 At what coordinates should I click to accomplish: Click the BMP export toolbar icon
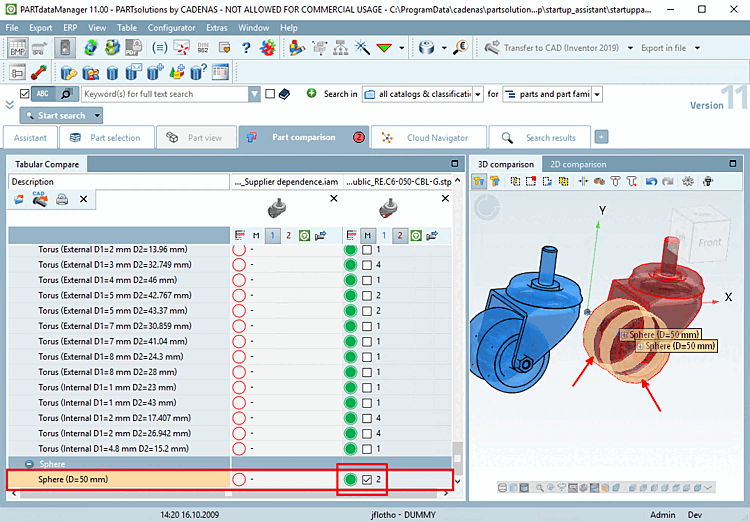click(19, 47)
